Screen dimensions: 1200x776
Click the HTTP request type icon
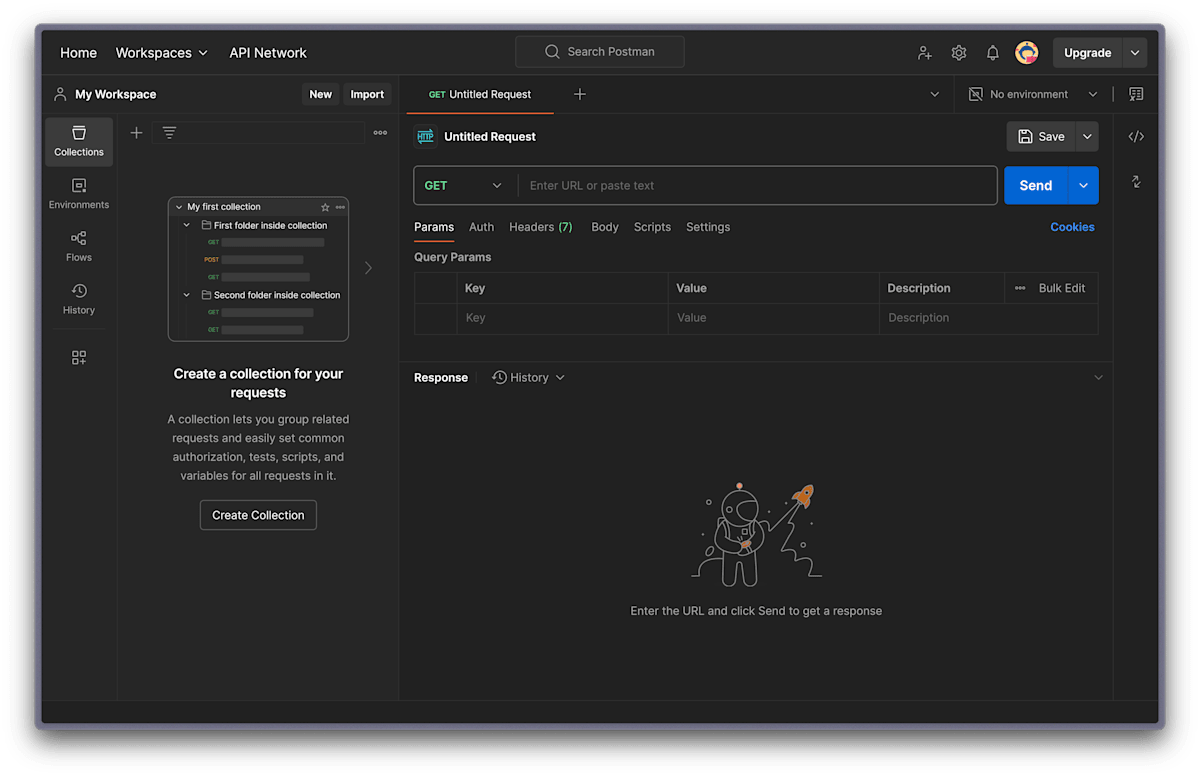click(x=426, y=137)
